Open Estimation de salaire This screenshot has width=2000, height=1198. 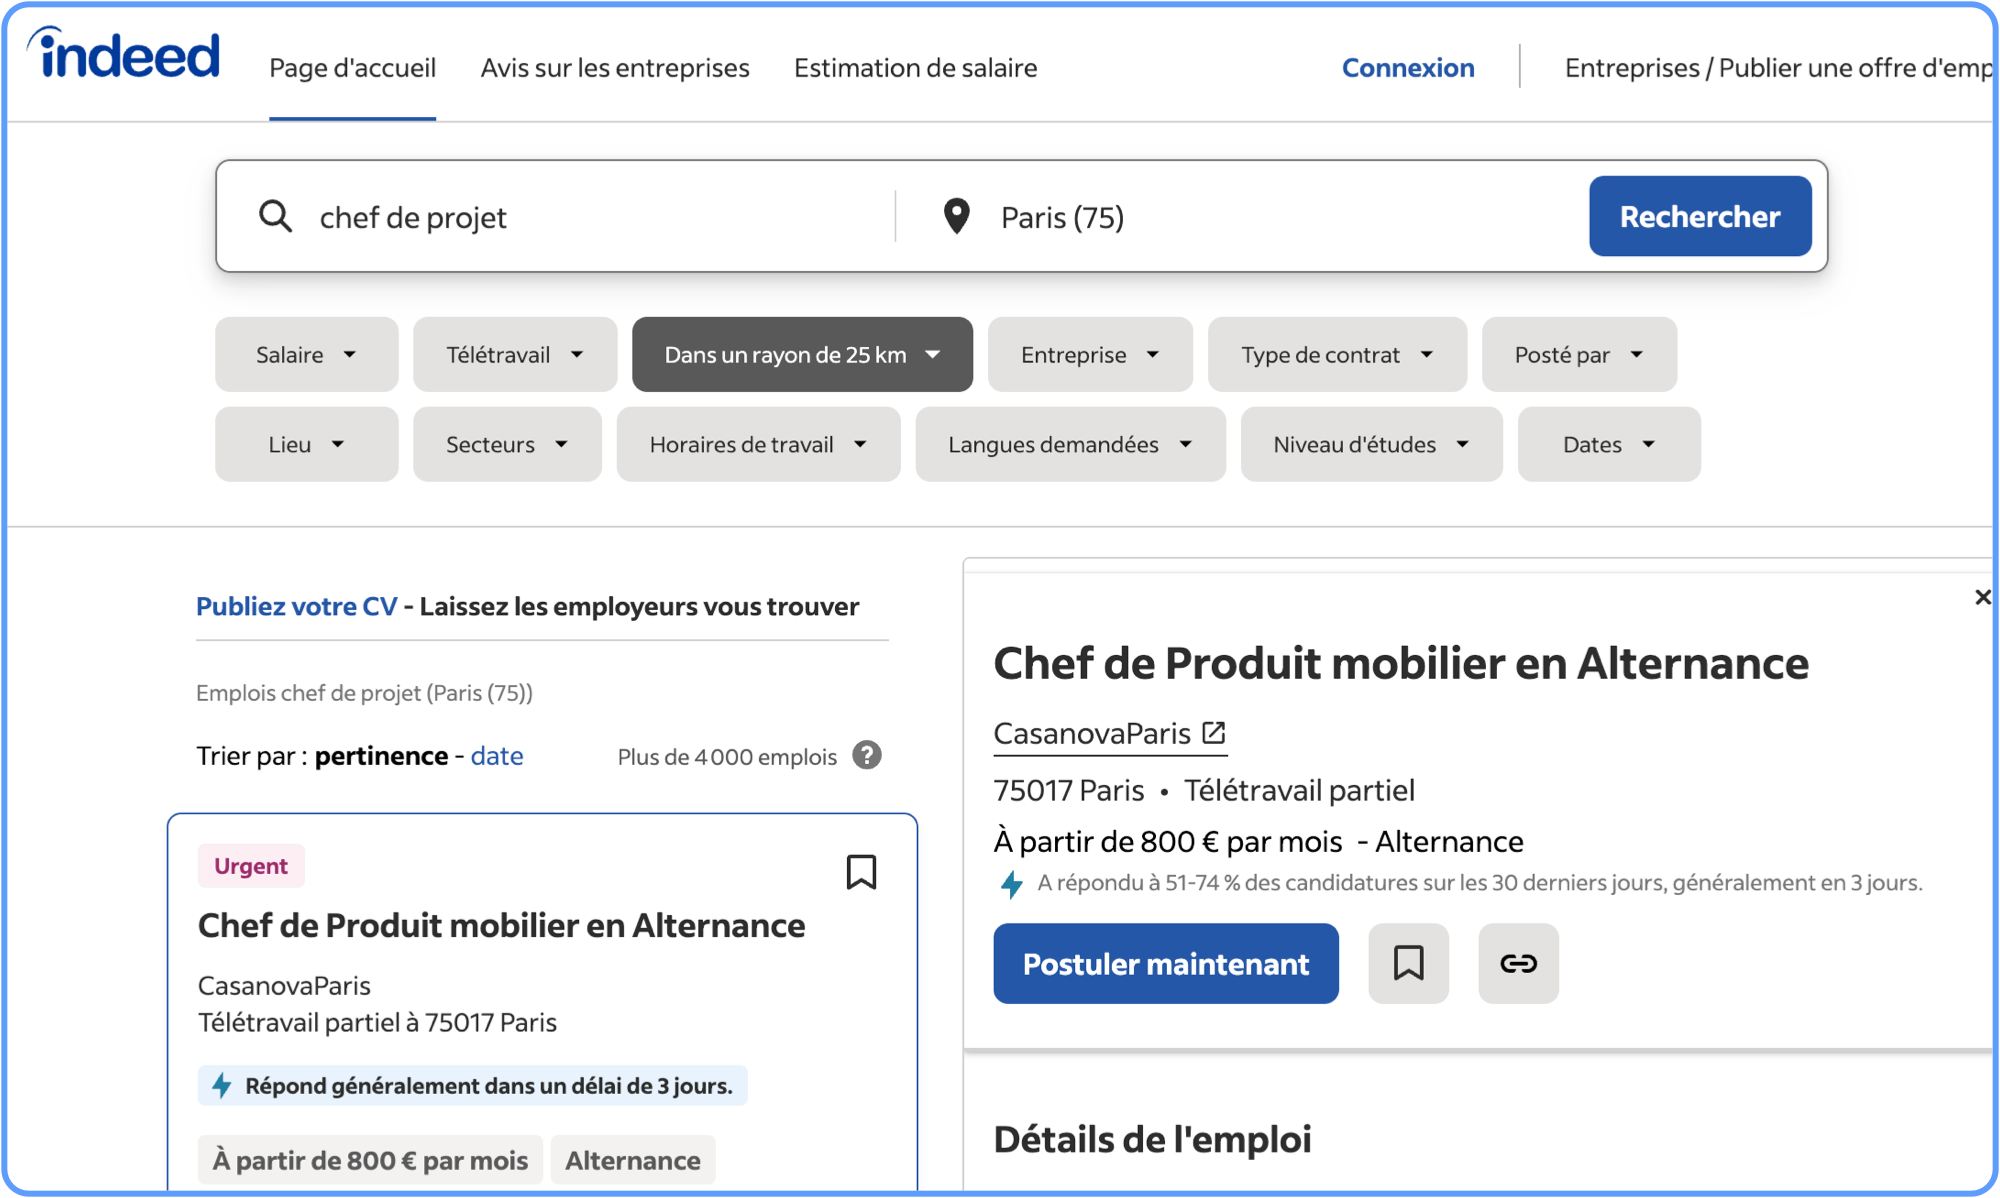915,68
